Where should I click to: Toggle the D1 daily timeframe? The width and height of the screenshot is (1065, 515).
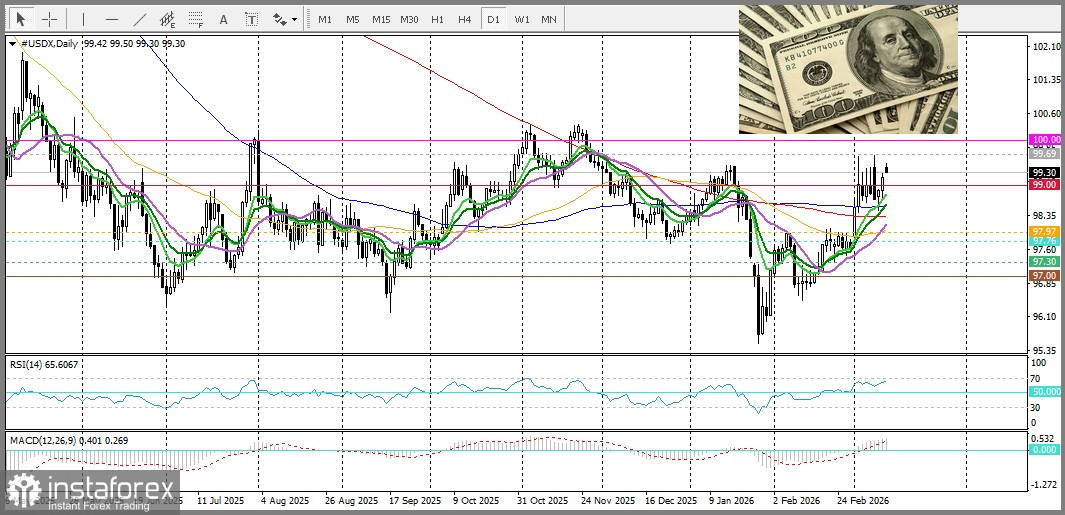click(x=493, y=19)
